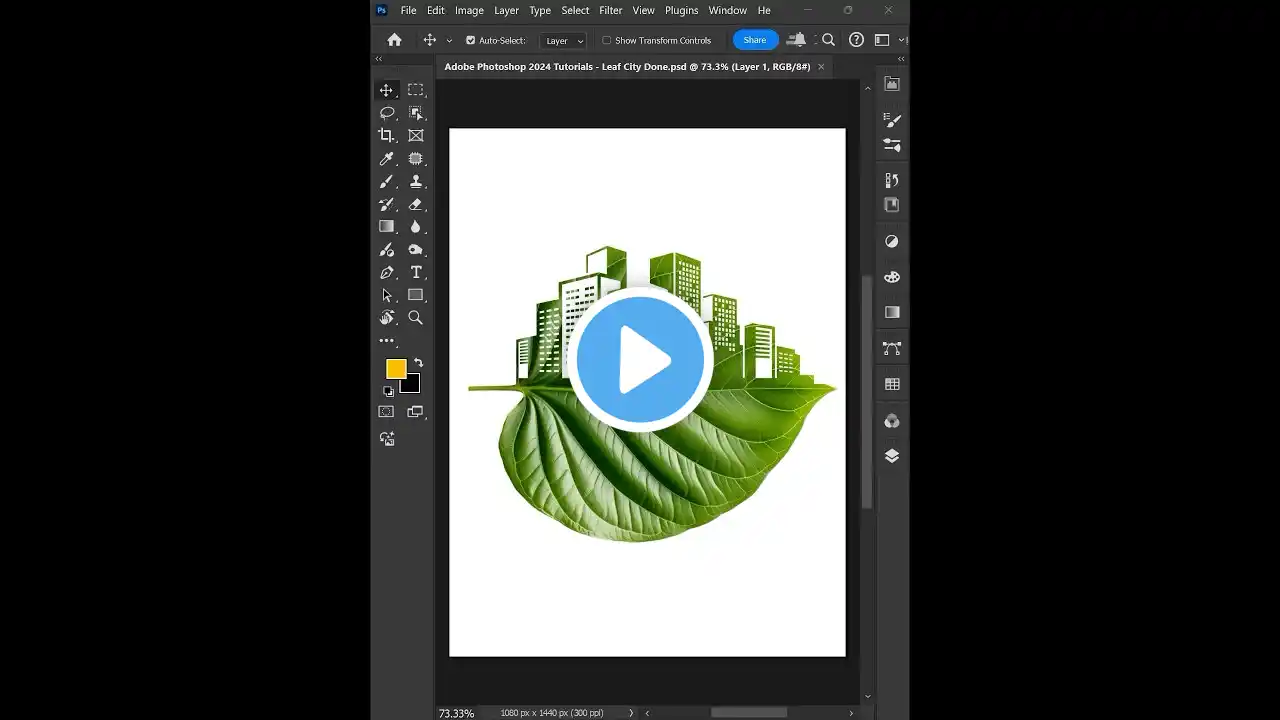Select the Clone Stamp tool
The image size is (1280, 720).
click(416, 182)
